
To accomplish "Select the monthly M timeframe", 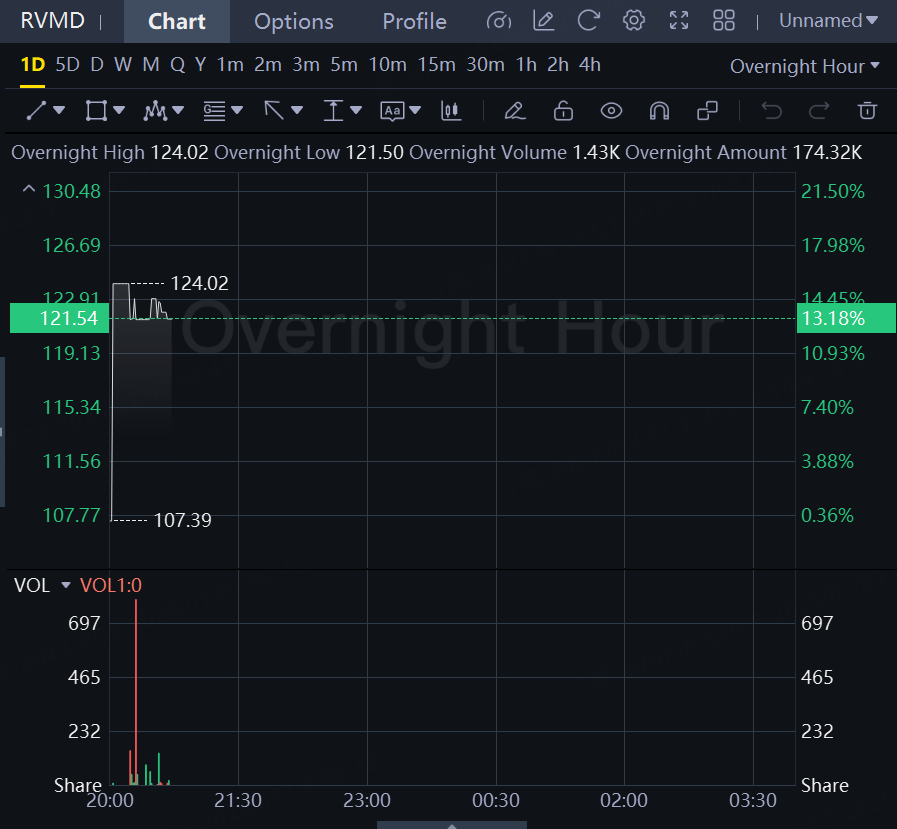I will (151, 65).
